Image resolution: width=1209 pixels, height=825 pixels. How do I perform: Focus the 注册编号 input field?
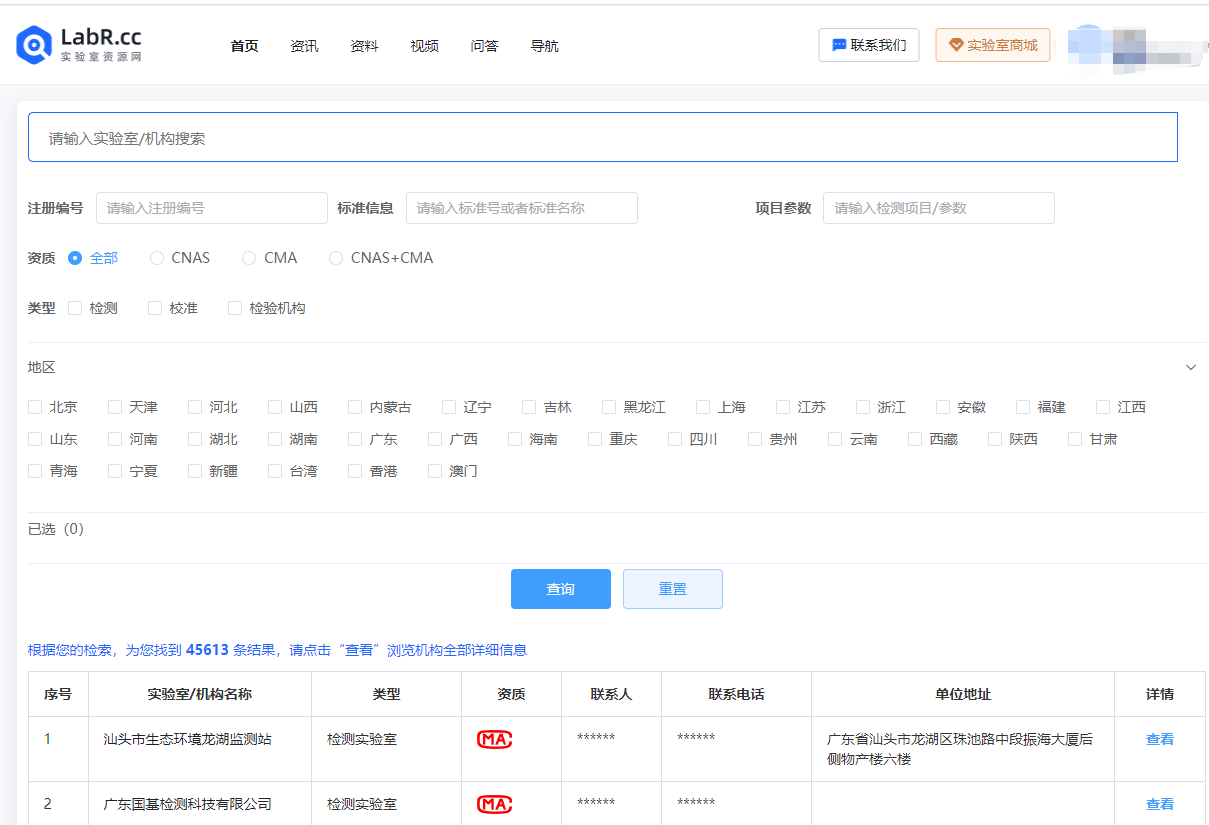tap(212, 208)
